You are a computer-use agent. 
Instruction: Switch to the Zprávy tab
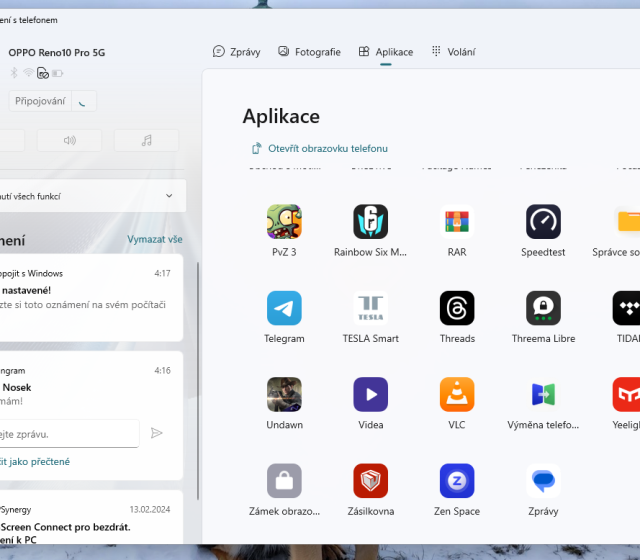click(x=238, y=52)
